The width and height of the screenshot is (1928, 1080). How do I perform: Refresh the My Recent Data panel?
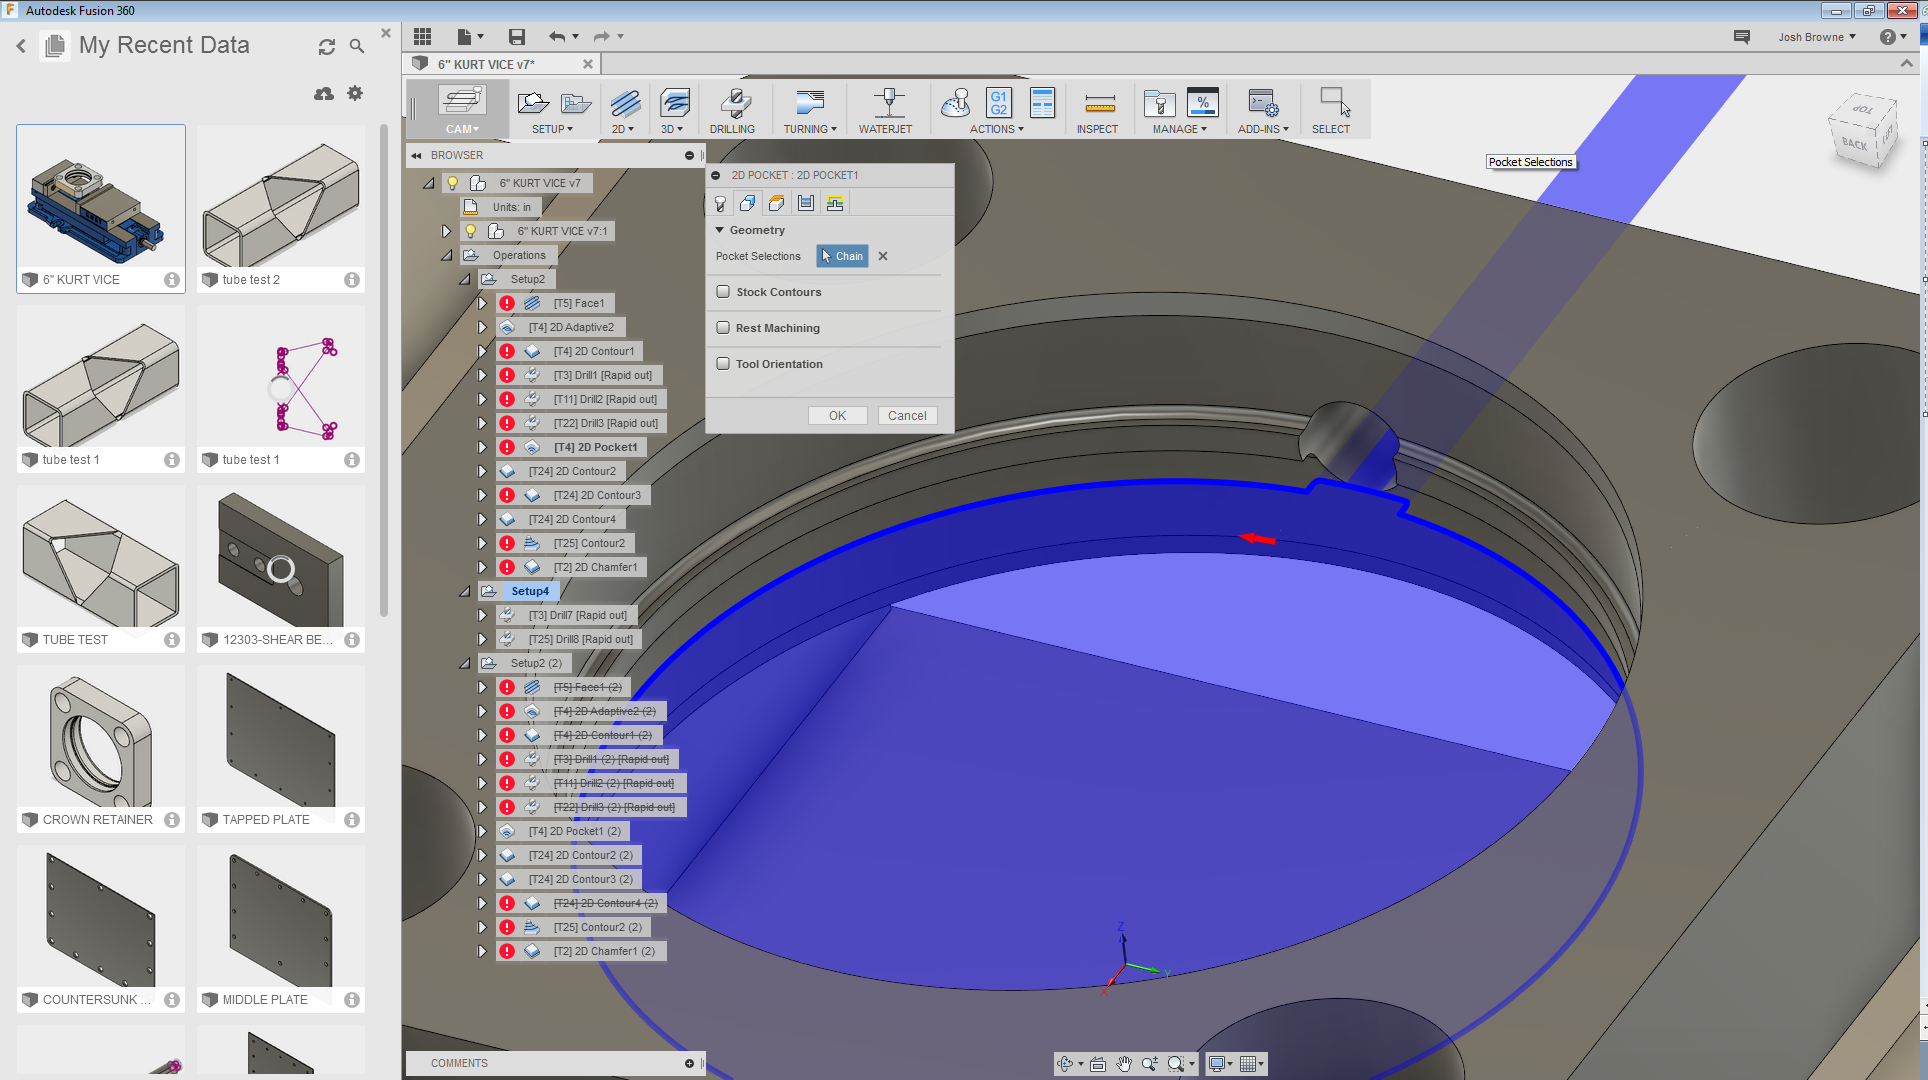click(x=327, y=47)
